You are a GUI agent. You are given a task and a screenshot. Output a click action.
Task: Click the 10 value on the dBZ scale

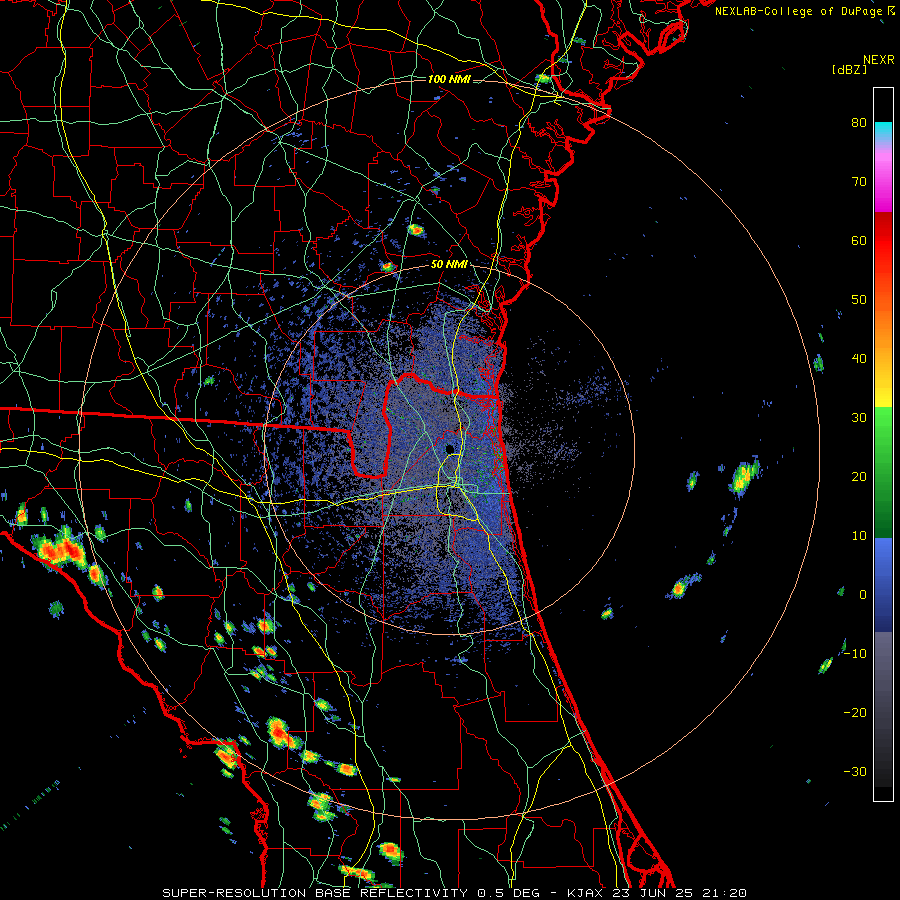[x=859, y=536]
